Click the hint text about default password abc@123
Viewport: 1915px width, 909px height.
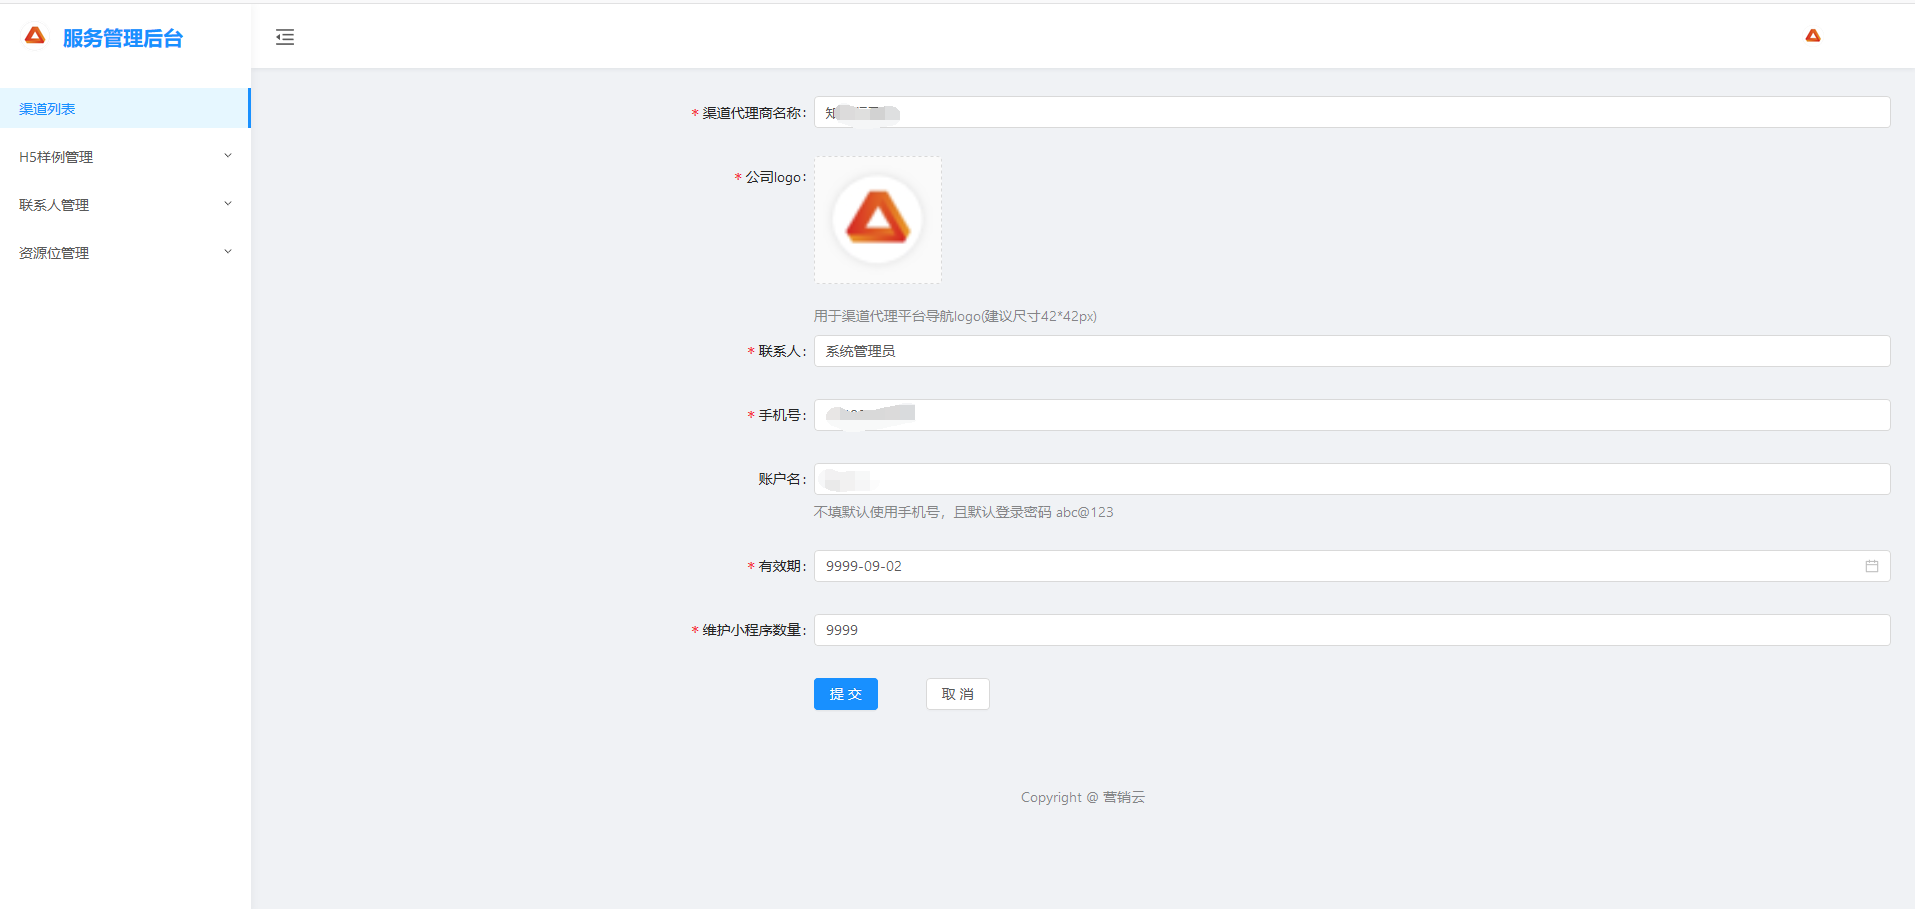point(963,512)
